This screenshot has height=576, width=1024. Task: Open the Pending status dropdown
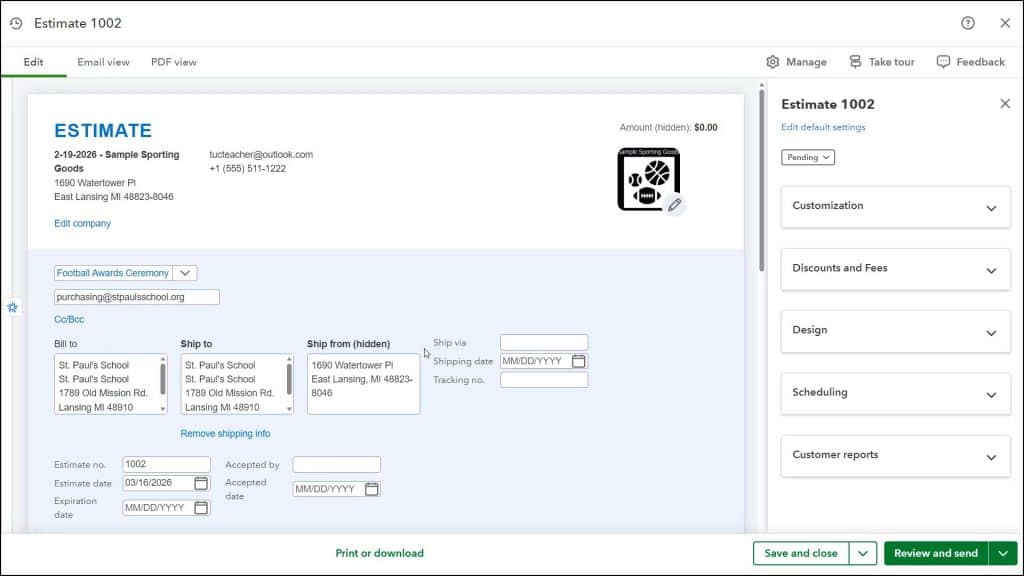(x=807, y=157)
